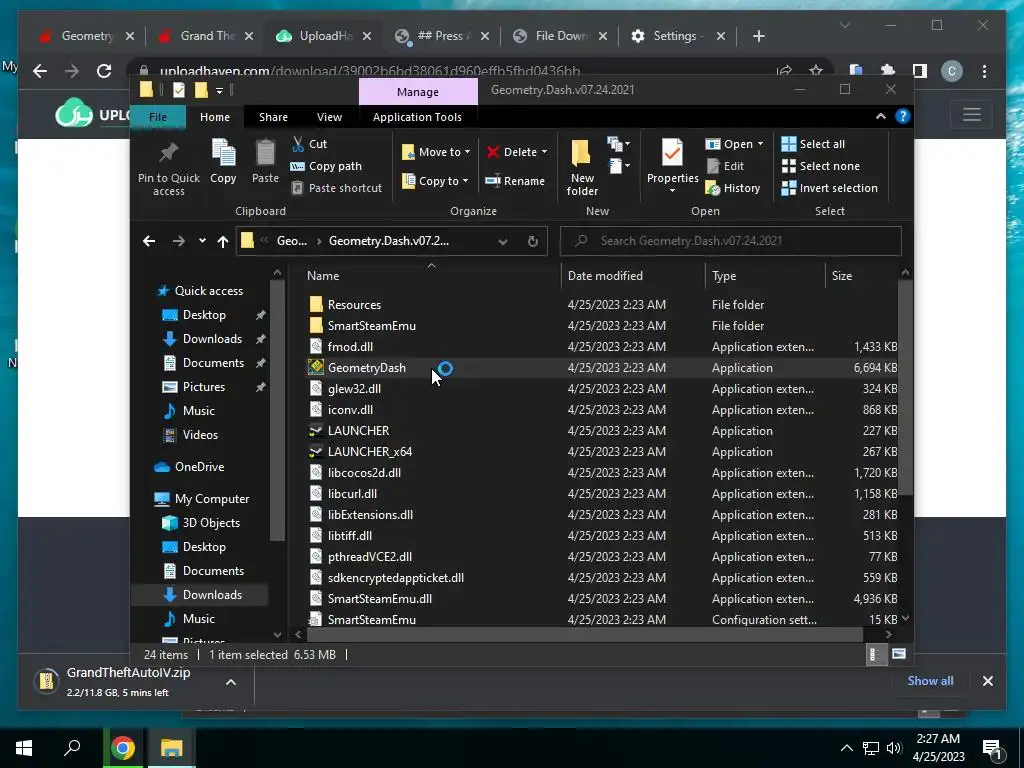Reload the Chrome page
The height and width of the screenshot is (768, 1024).
coord(104,71)
